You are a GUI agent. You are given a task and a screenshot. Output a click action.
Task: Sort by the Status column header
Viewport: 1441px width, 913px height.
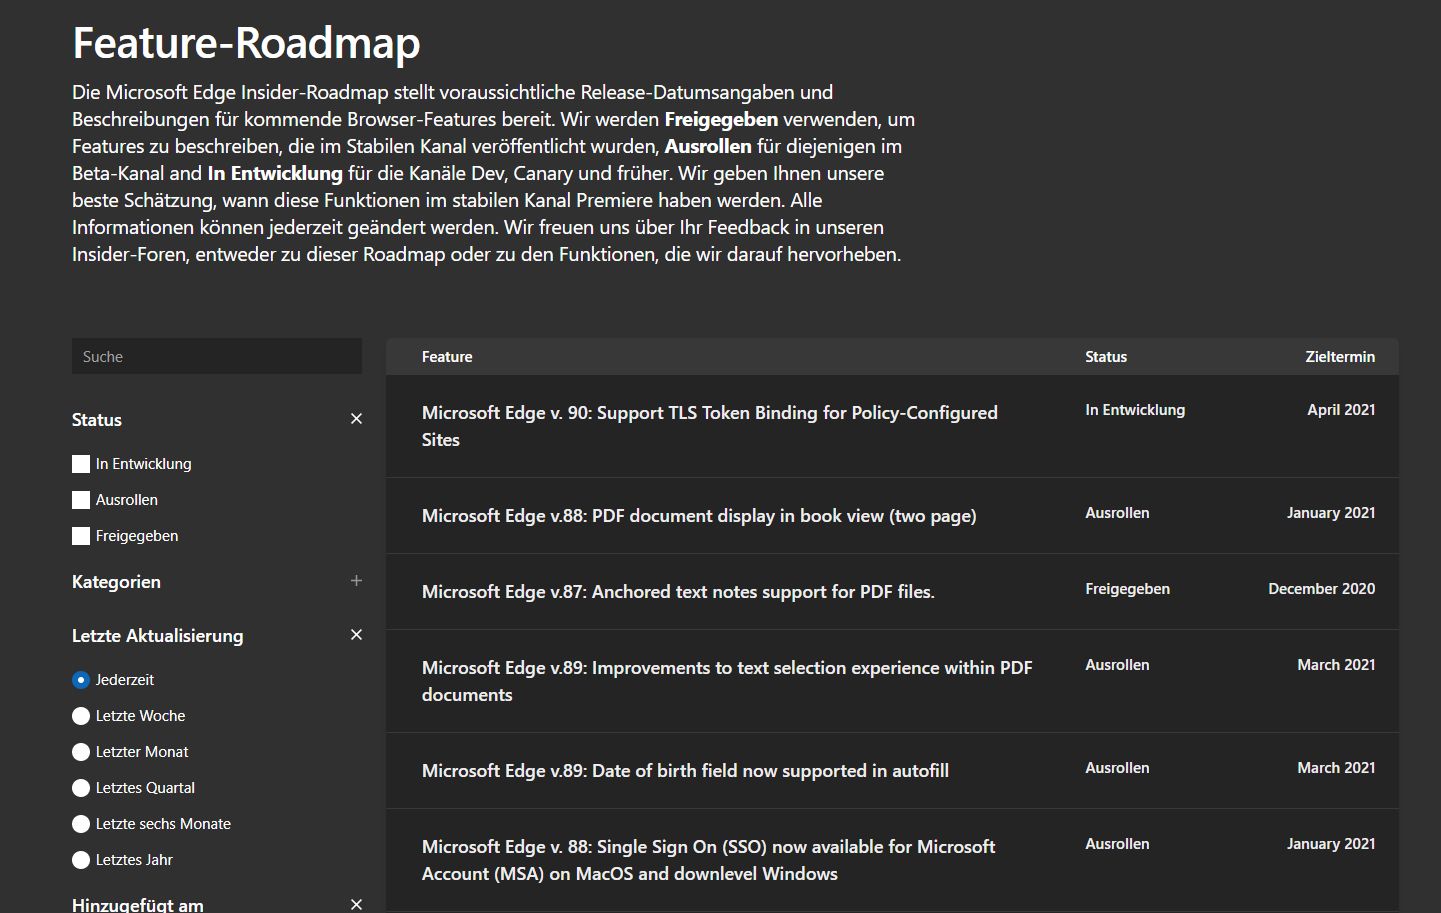click(1106, 357)
